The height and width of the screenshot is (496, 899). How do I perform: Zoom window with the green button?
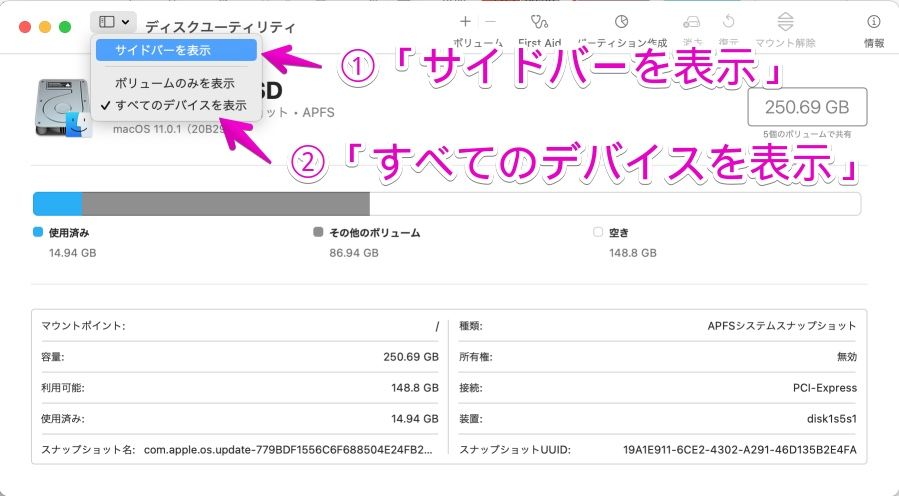tap(65, 27)
